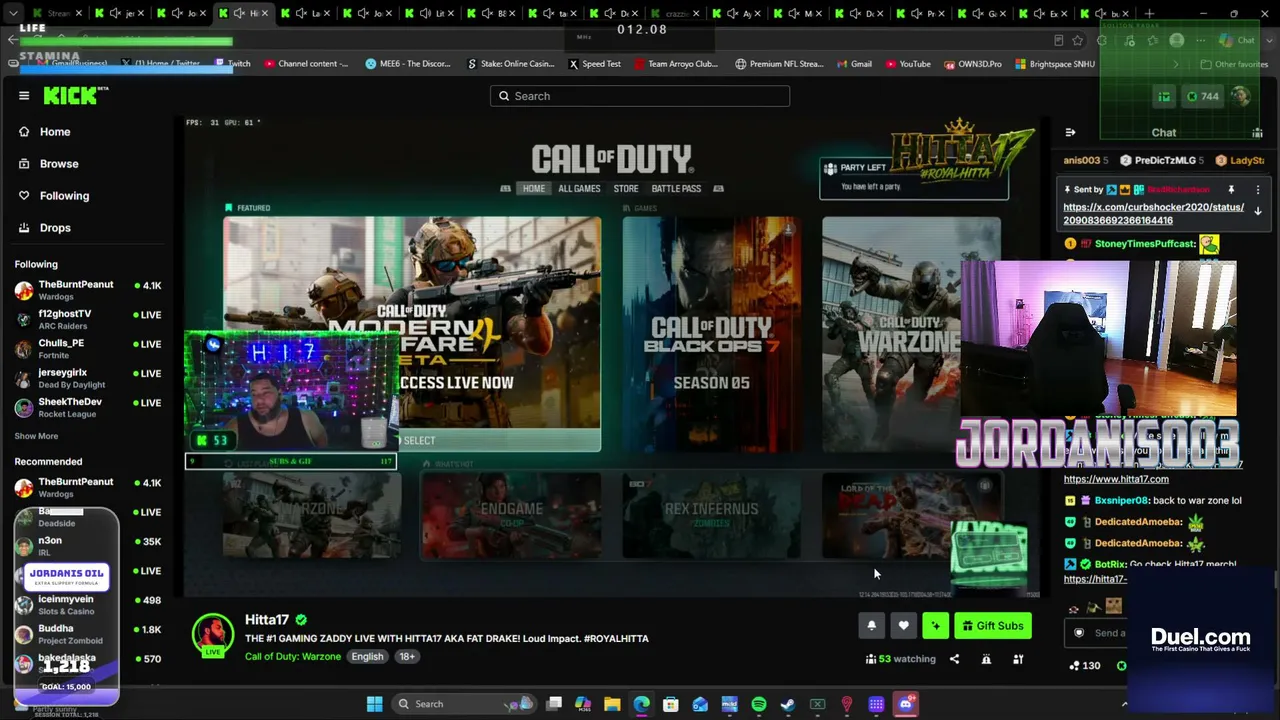
Task: Click the Gift Subs button
Action: pyautogui.click(x=993, y=626)
